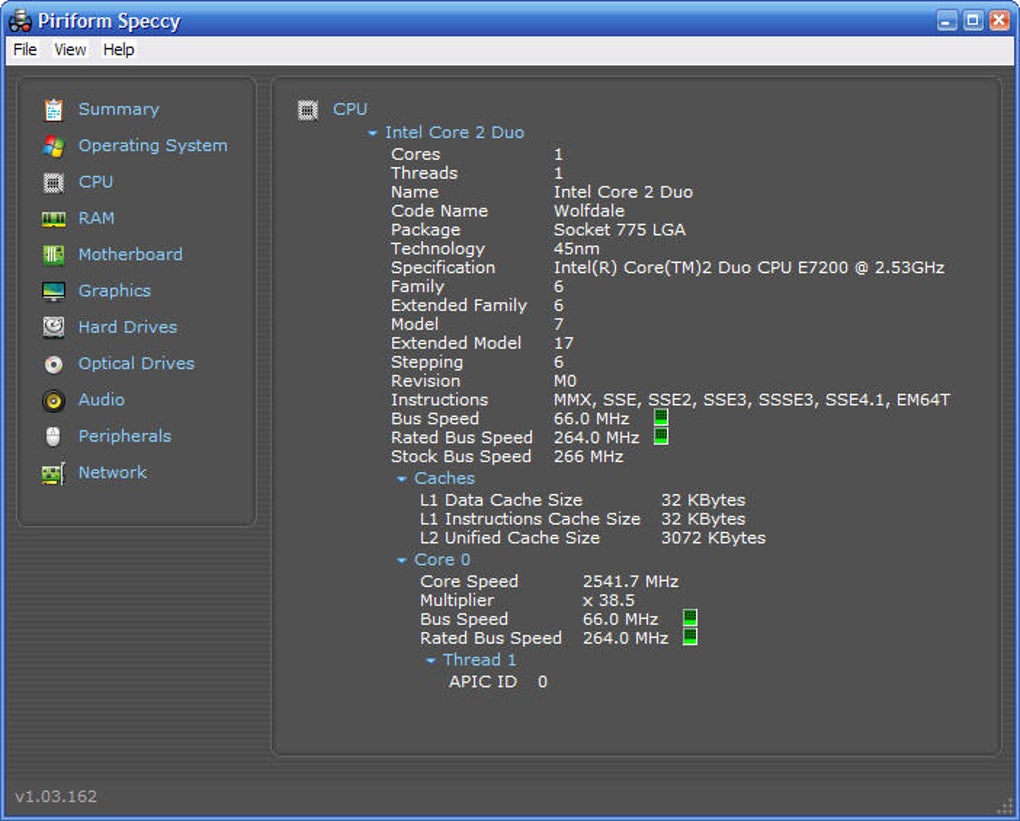Screen dimensions: 1020x821
Task: Minimize the Speccy window
Action: [x=947, y=21]
